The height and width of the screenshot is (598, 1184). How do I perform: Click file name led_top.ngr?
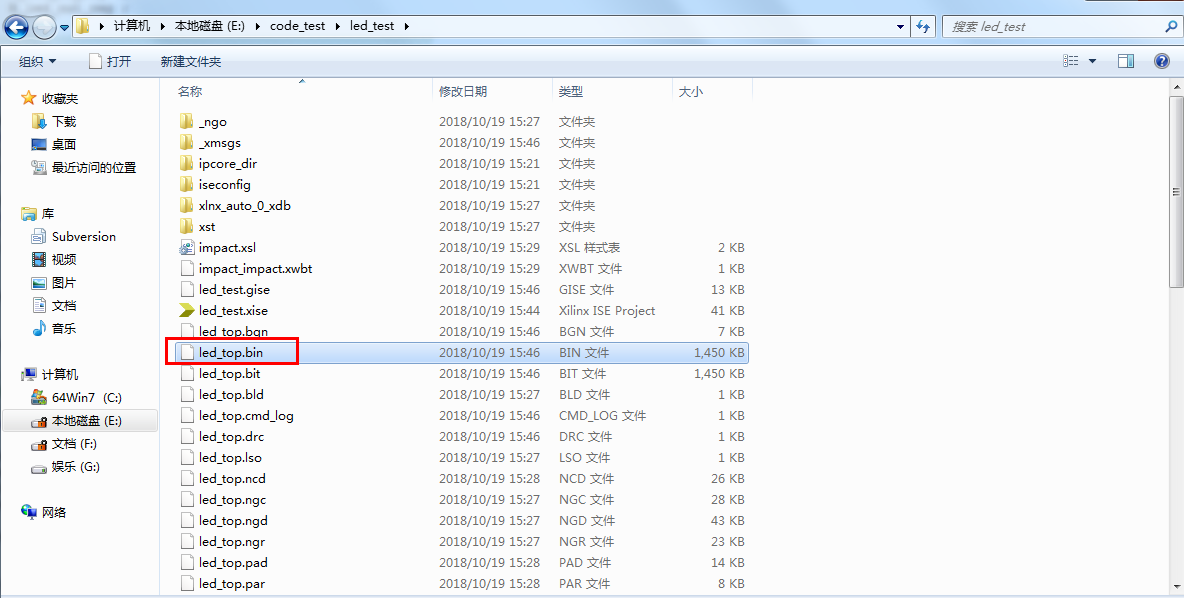click(x=232, y=541)
